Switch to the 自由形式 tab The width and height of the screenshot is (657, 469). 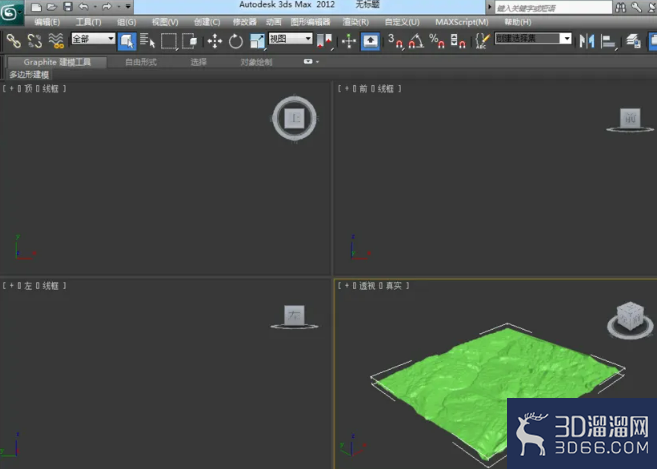(141, 62)
